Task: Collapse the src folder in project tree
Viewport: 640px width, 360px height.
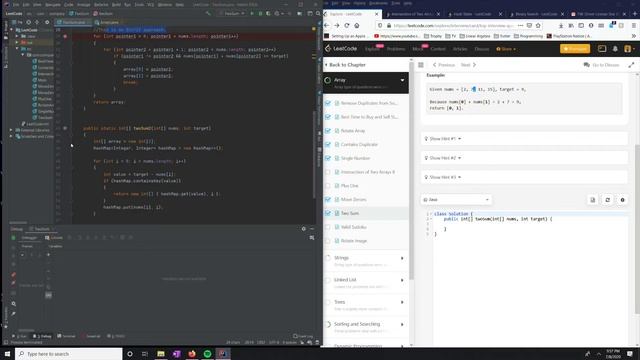Action: pos(17,49)
